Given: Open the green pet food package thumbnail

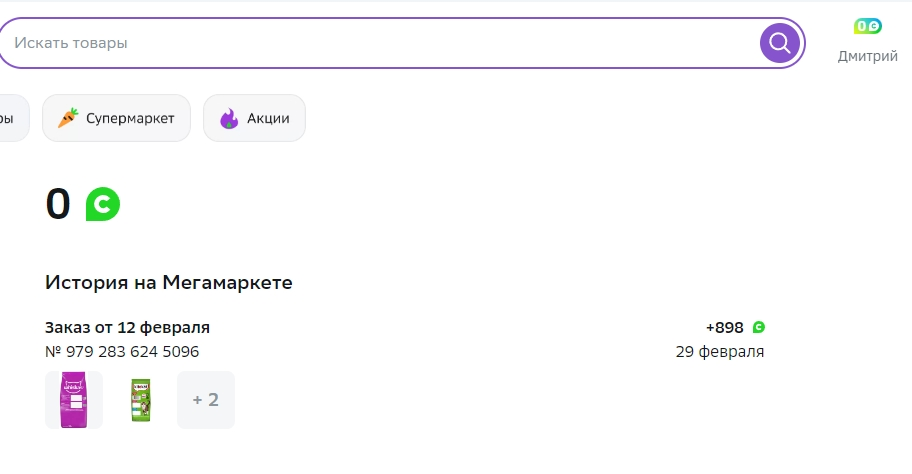Looking at the screenshot, I should 140,400.
